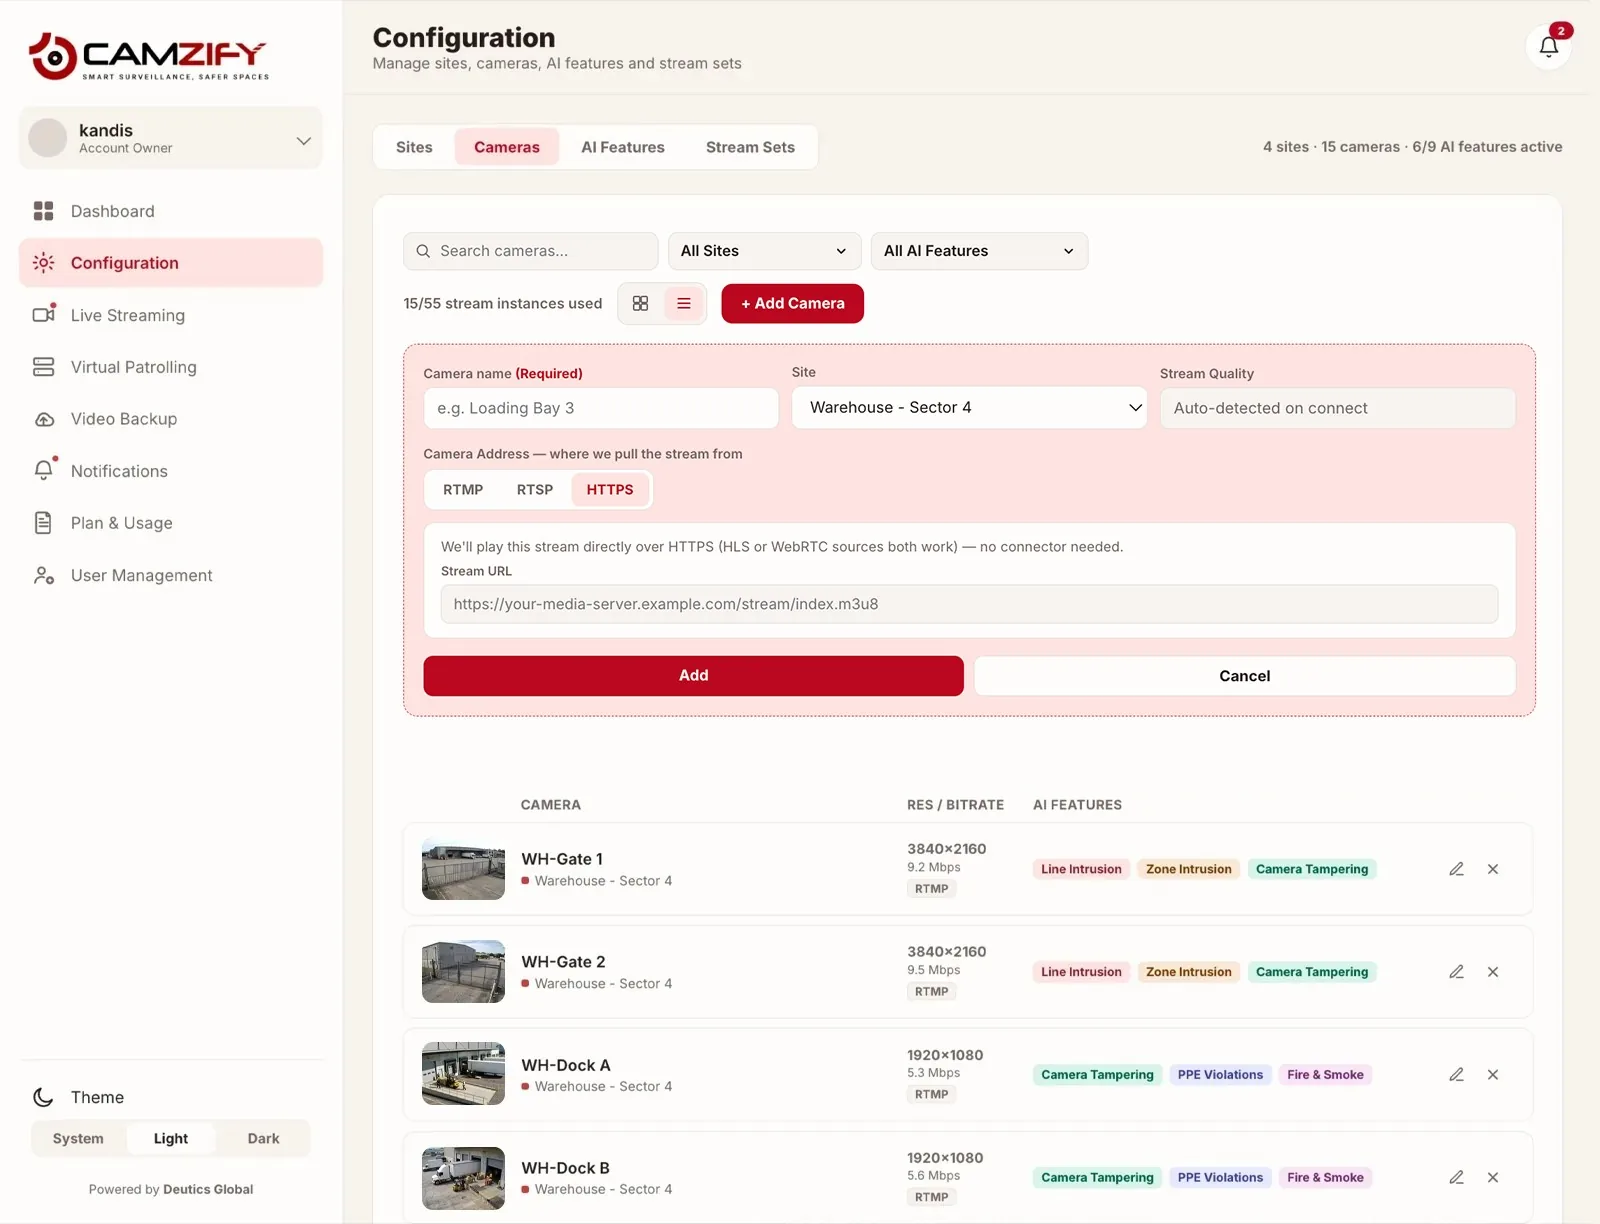
Task: Delete the WH-Dock B camera
Action: [x=1492, y=1177]
